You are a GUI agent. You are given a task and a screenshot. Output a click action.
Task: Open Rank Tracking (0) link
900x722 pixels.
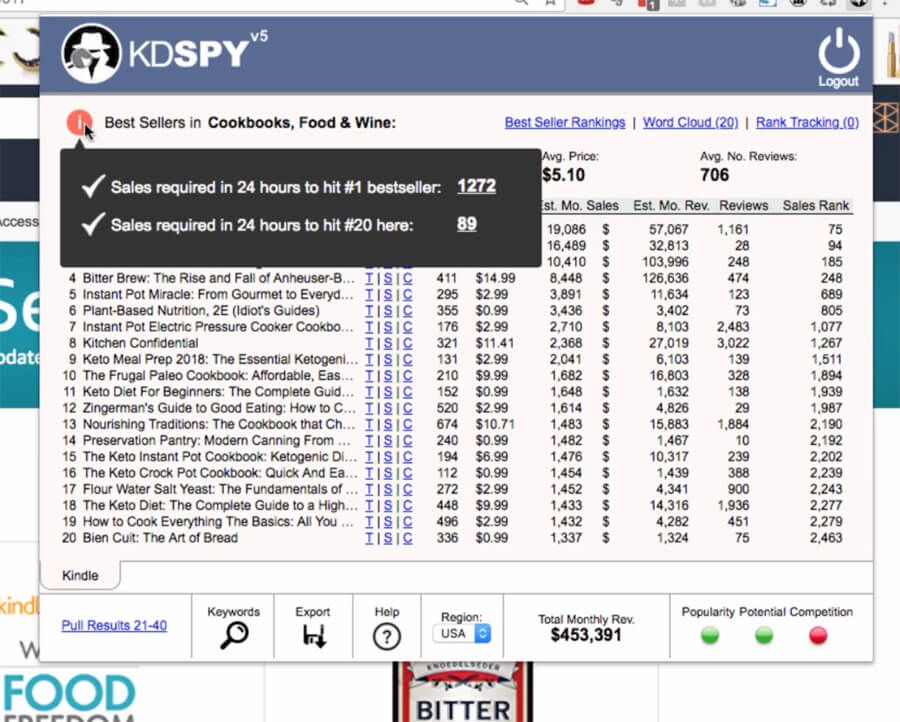pyautogui.click(x=807, y=122)
